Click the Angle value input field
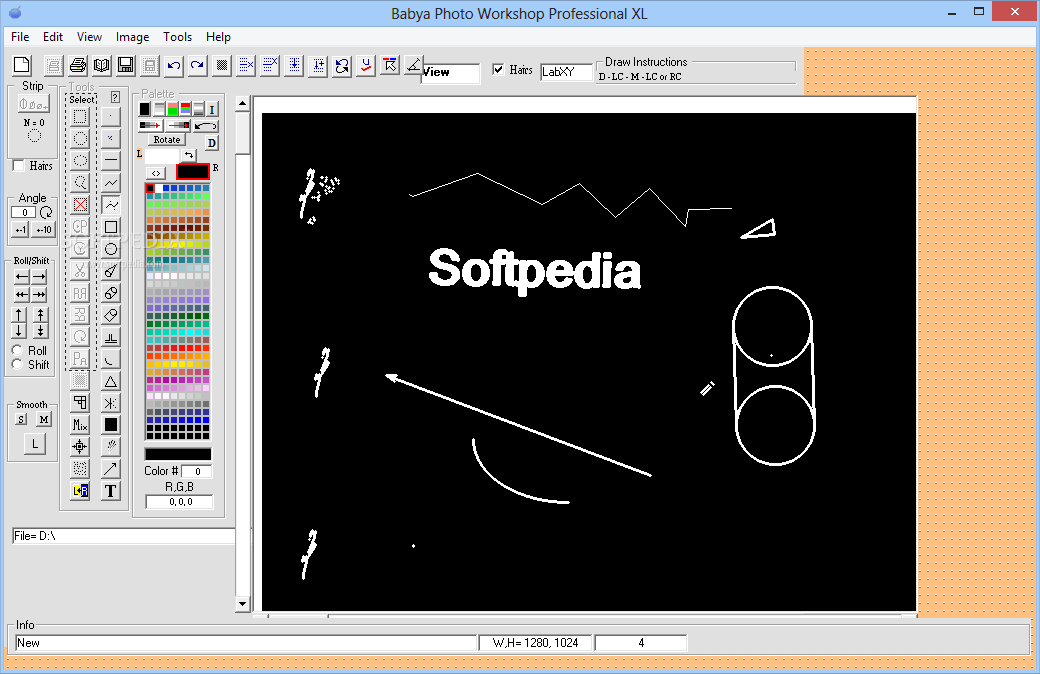The height and width of the screenshot is (674, 1040). pos(24,212)
